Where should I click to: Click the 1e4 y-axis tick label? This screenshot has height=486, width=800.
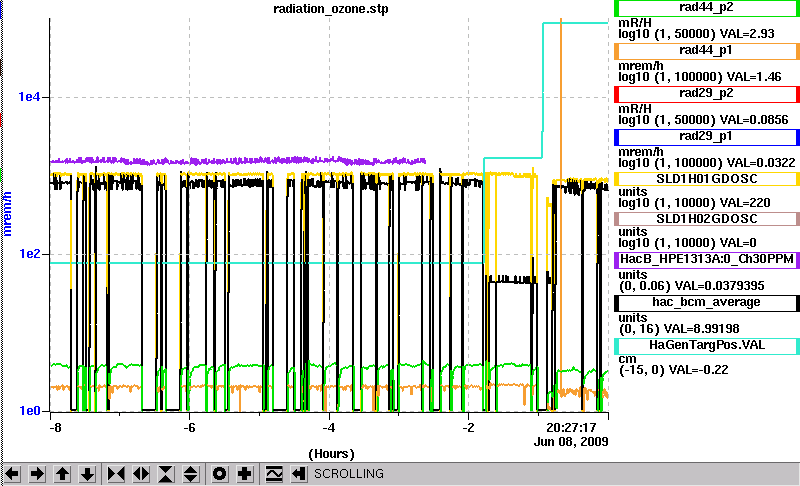30,97
